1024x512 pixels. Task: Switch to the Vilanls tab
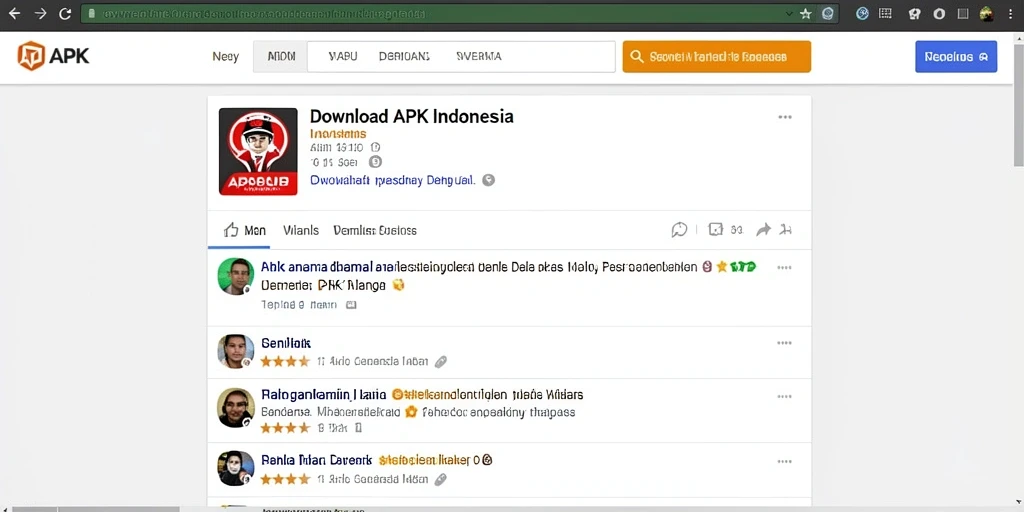click(301, 231)
